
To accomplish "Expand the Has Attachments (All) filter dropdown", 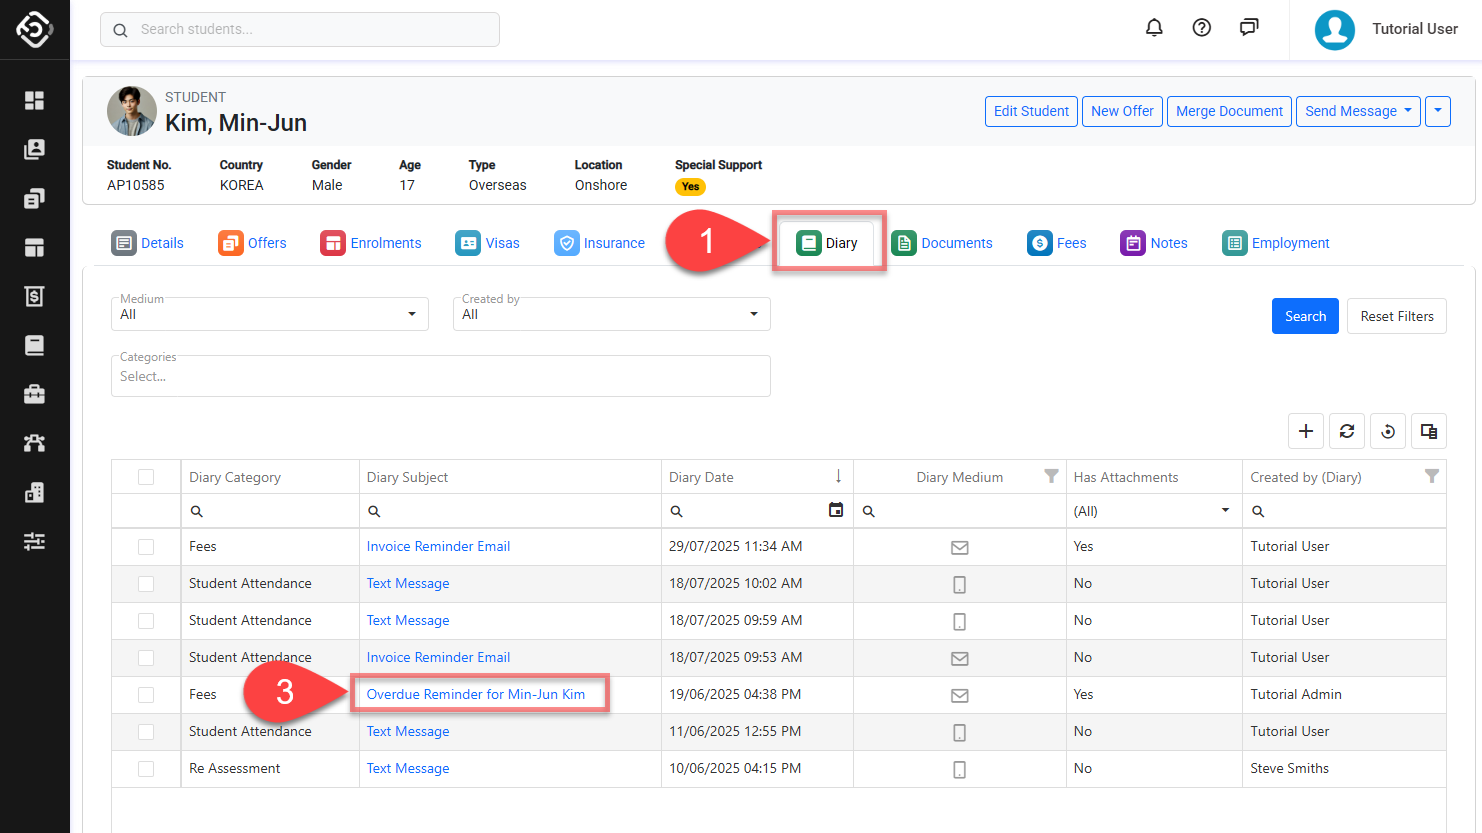I will click(1225, 511).
